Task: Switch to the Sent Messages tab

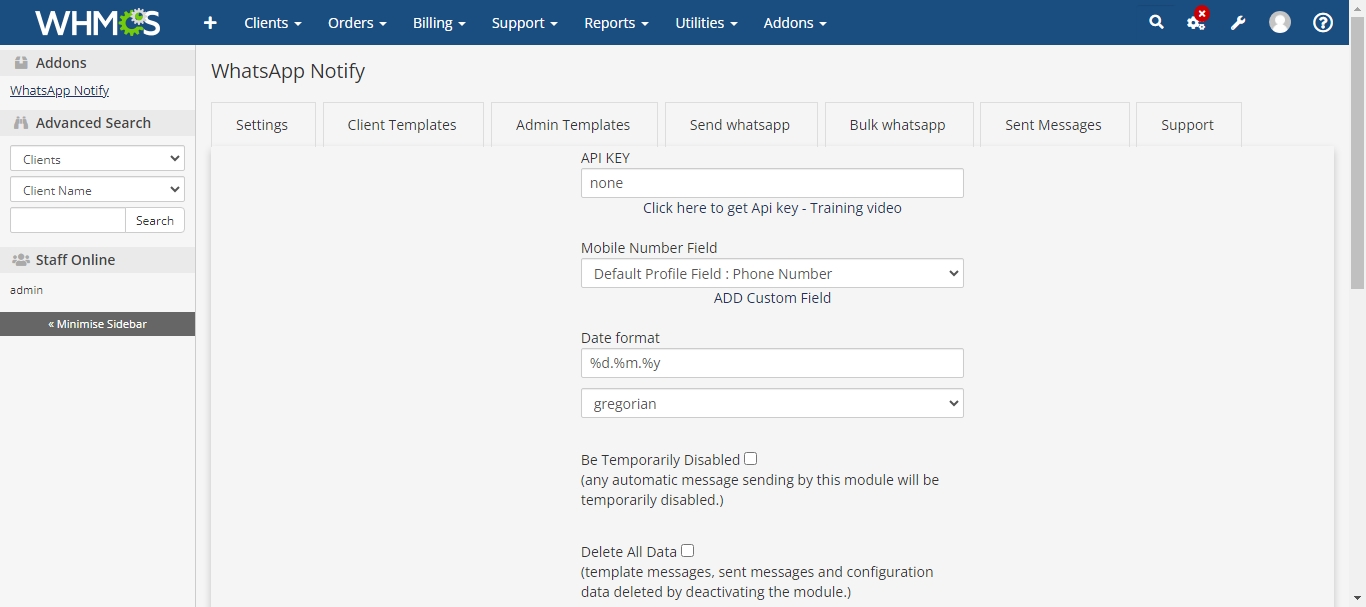Action: pyautogui.click(x=1054, y=125)
